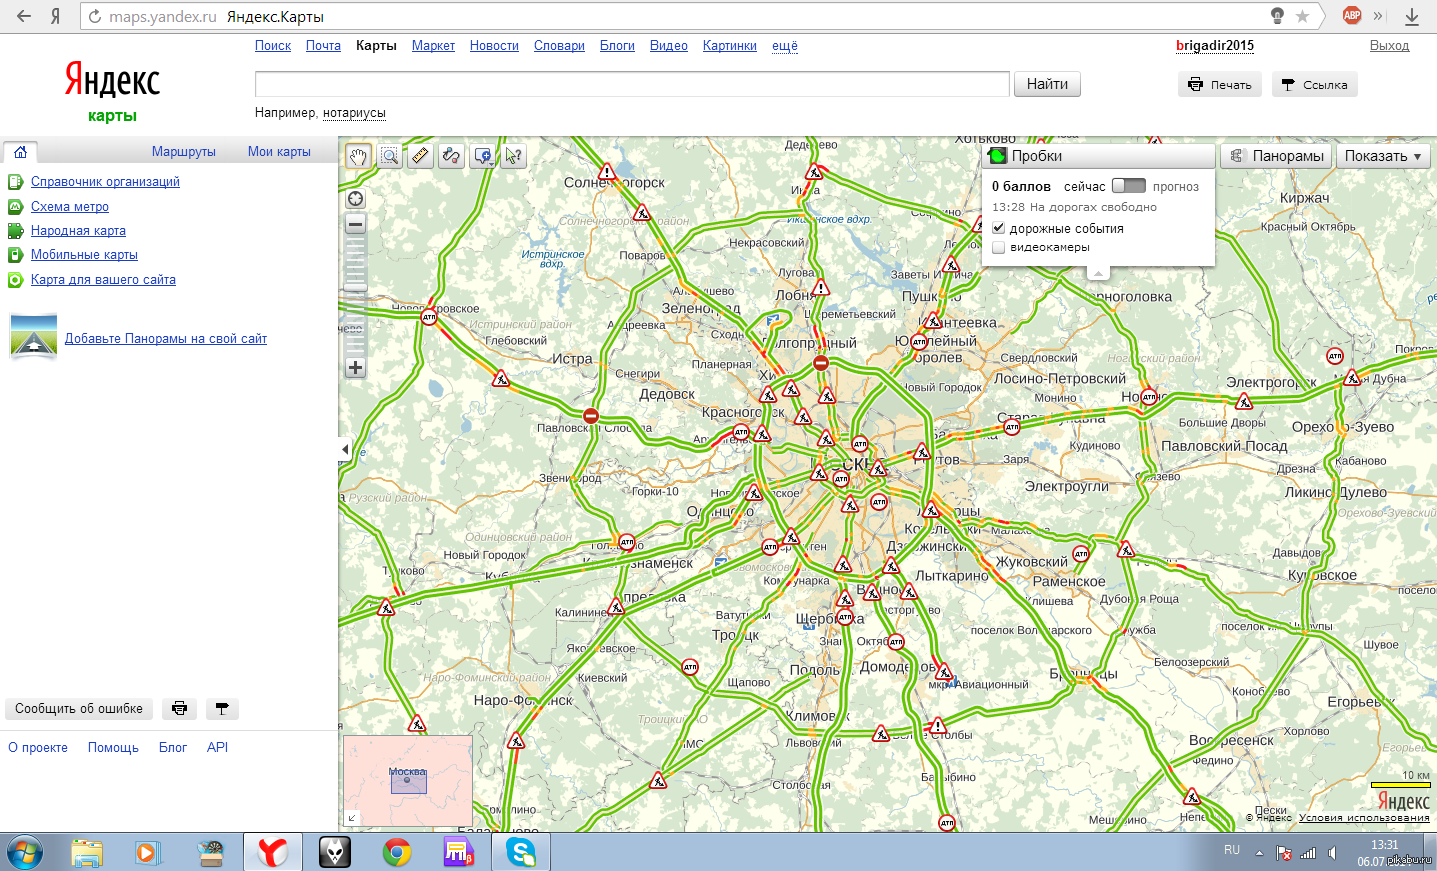The width and height of the screenshot is (1437, 871).
Task: Click the locate-me target button on map
Action: 355,198
